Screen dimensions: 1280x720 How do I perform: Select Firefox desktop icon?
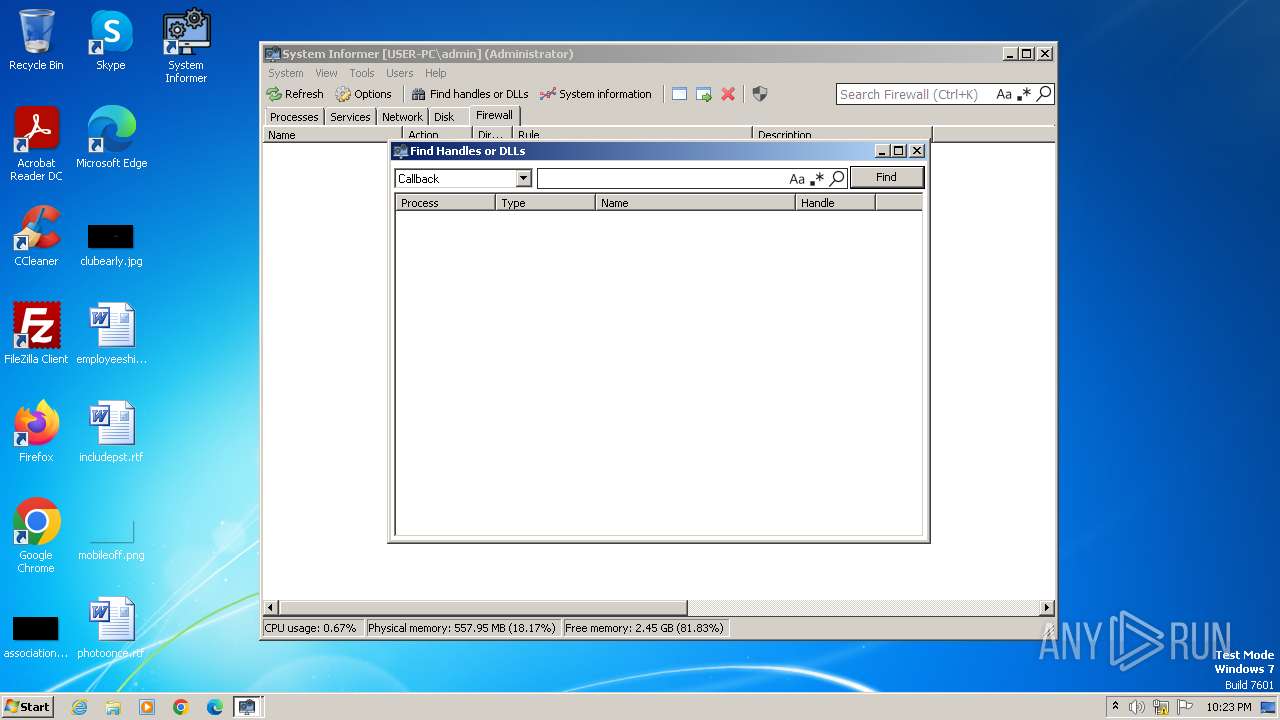36,432
